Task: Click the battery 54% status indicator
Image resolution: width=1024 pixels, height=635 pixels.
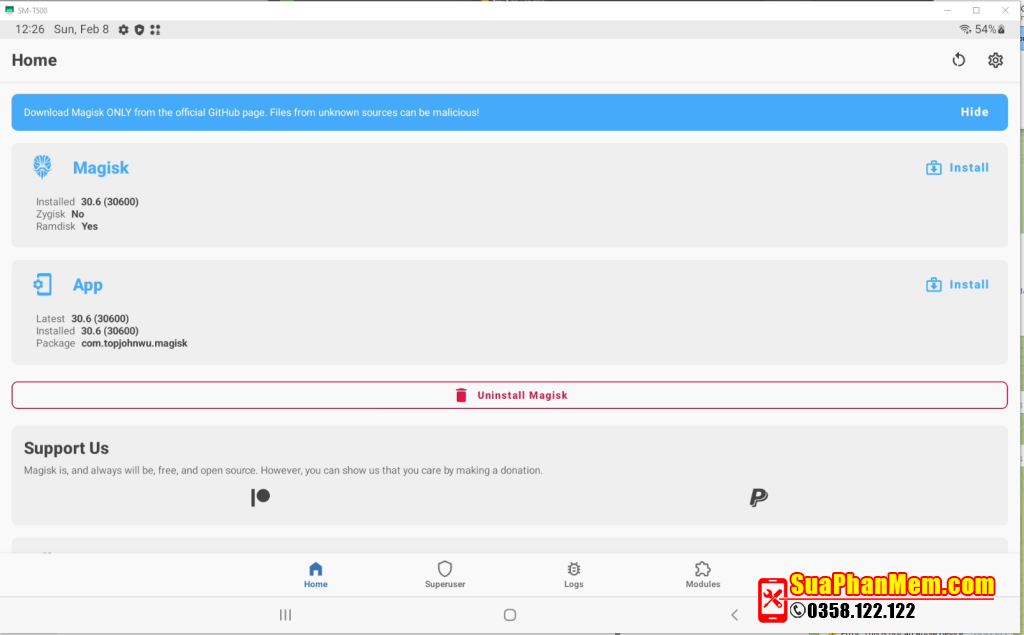Action: [990, 29]
